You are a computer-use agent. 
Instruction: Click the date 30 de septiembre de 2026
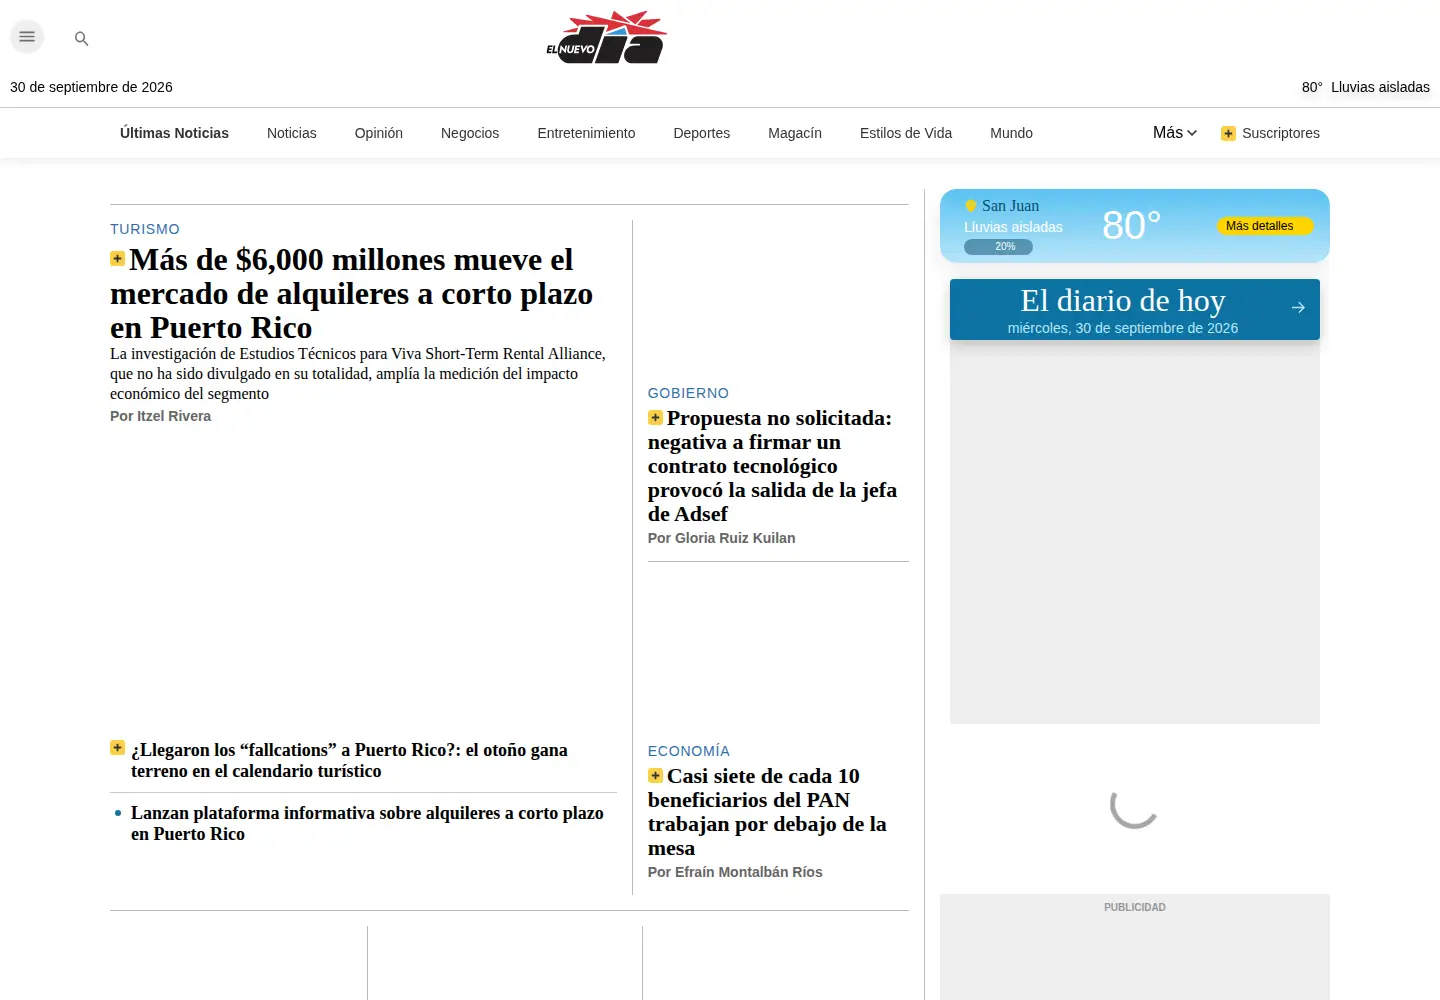pos(91,87)
